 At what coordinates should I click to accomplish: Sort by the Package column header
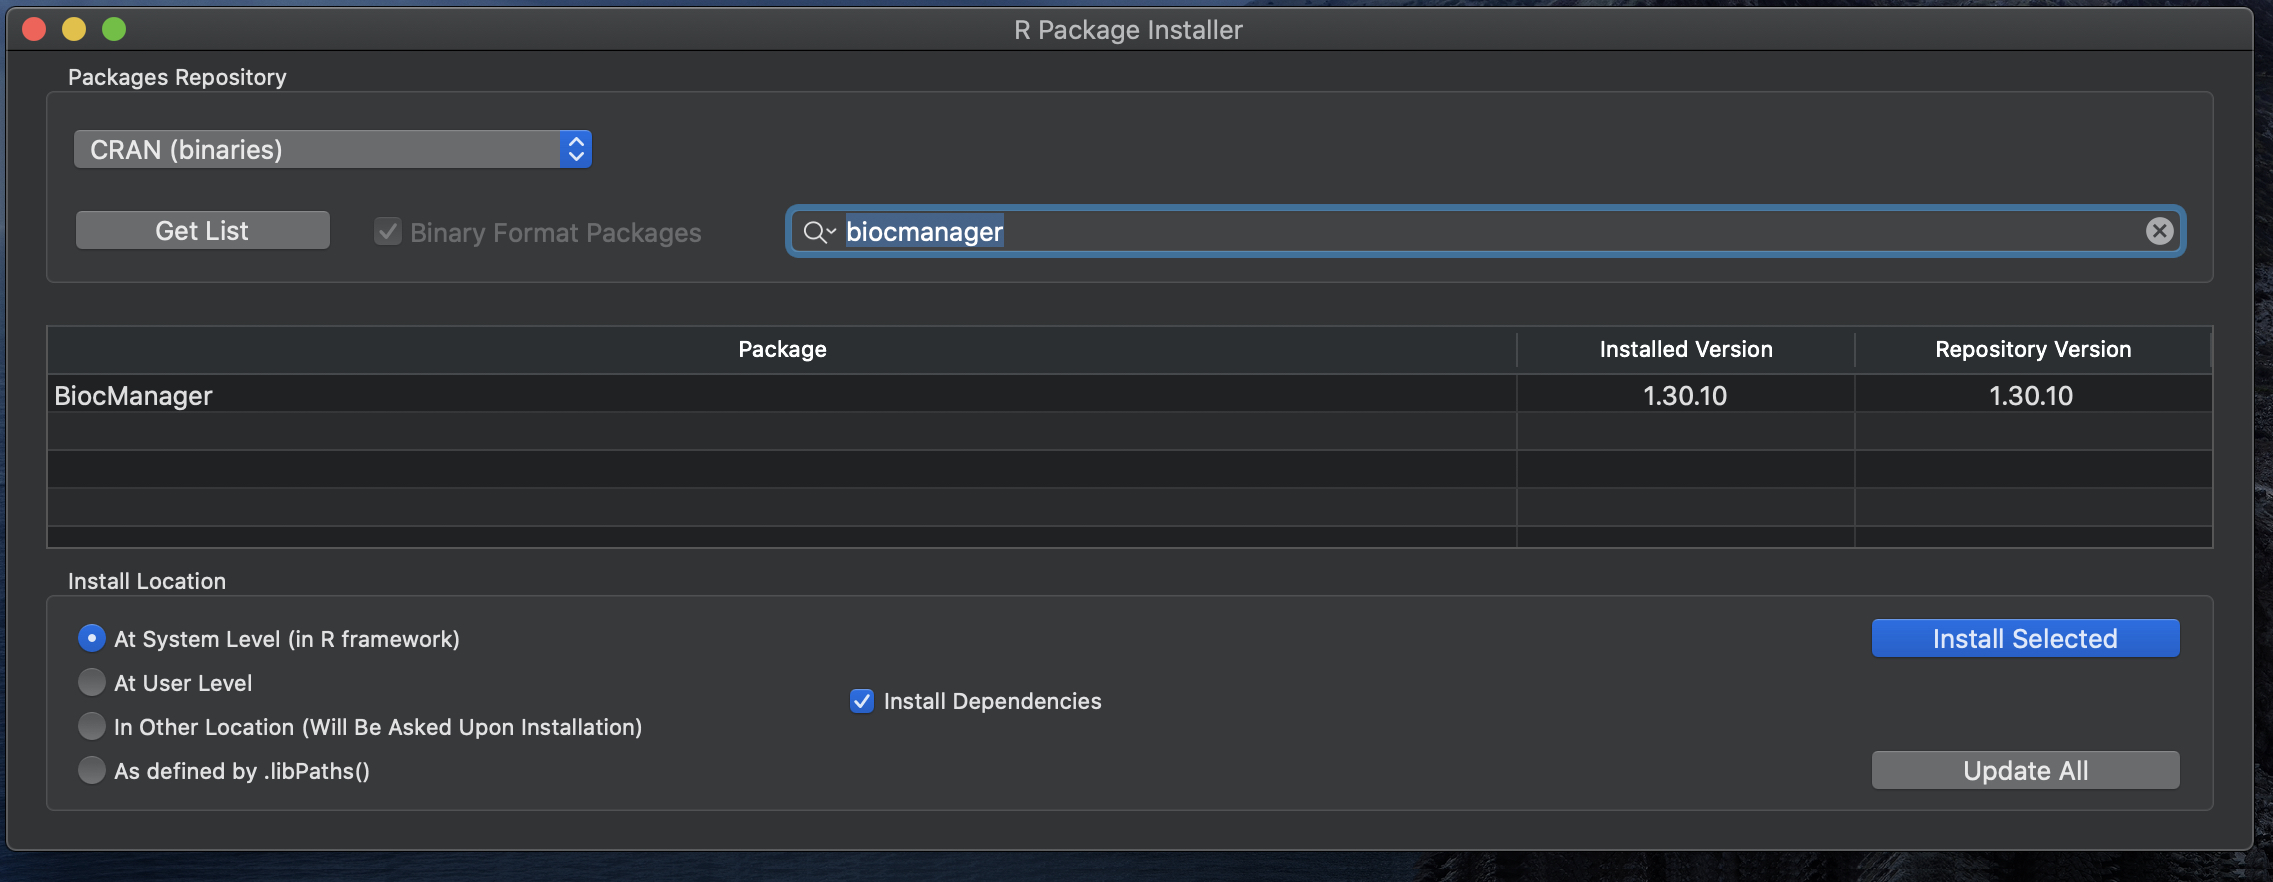tap(782, 350)
